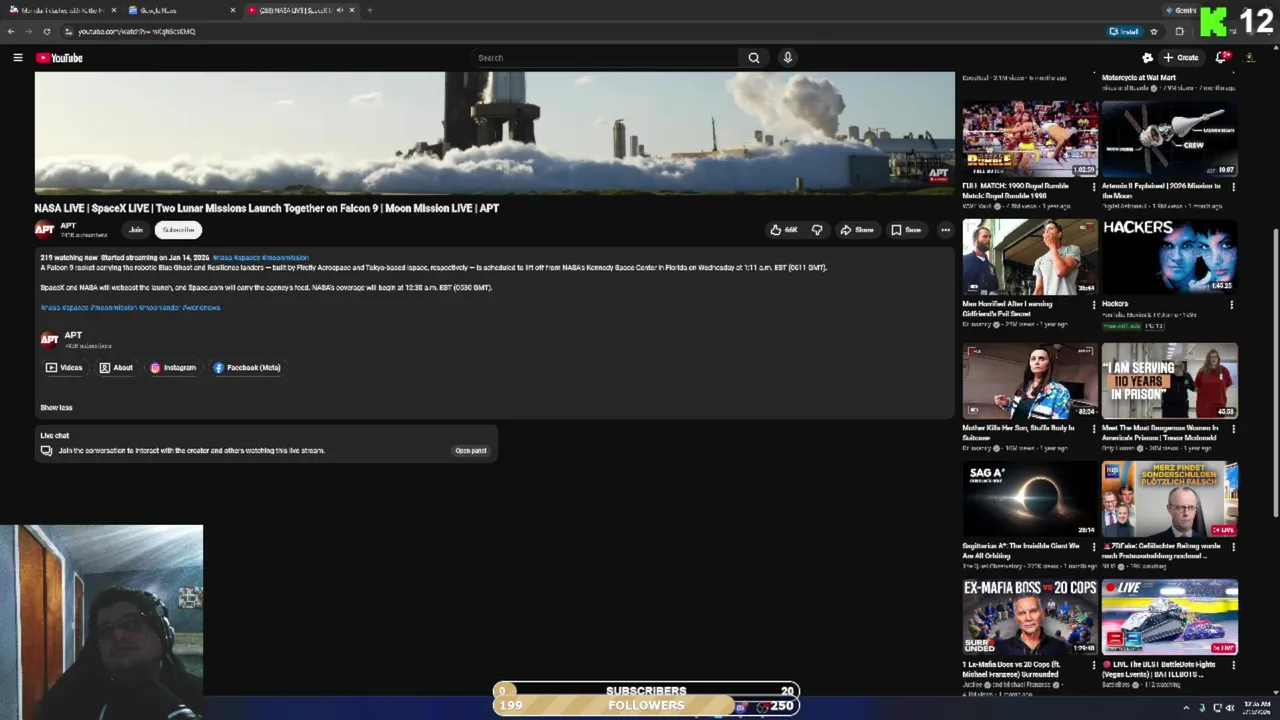Click the hashtag links below description
This screenshot has width=1280, height=720.
pyautogui.click(x=130, y=308)
